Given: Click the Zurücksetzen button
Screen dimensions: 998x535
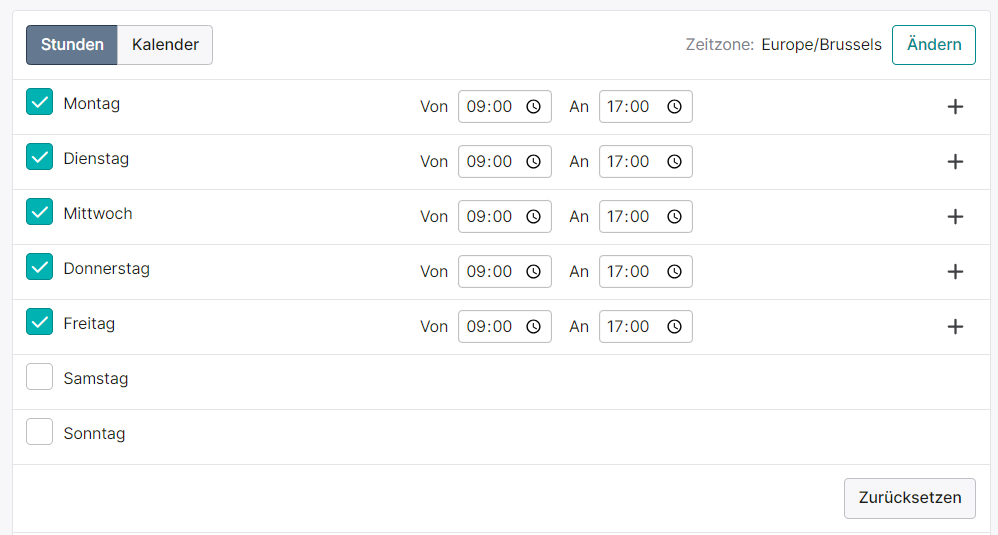Looking at the screenshot, I should [x=910, y=498].
